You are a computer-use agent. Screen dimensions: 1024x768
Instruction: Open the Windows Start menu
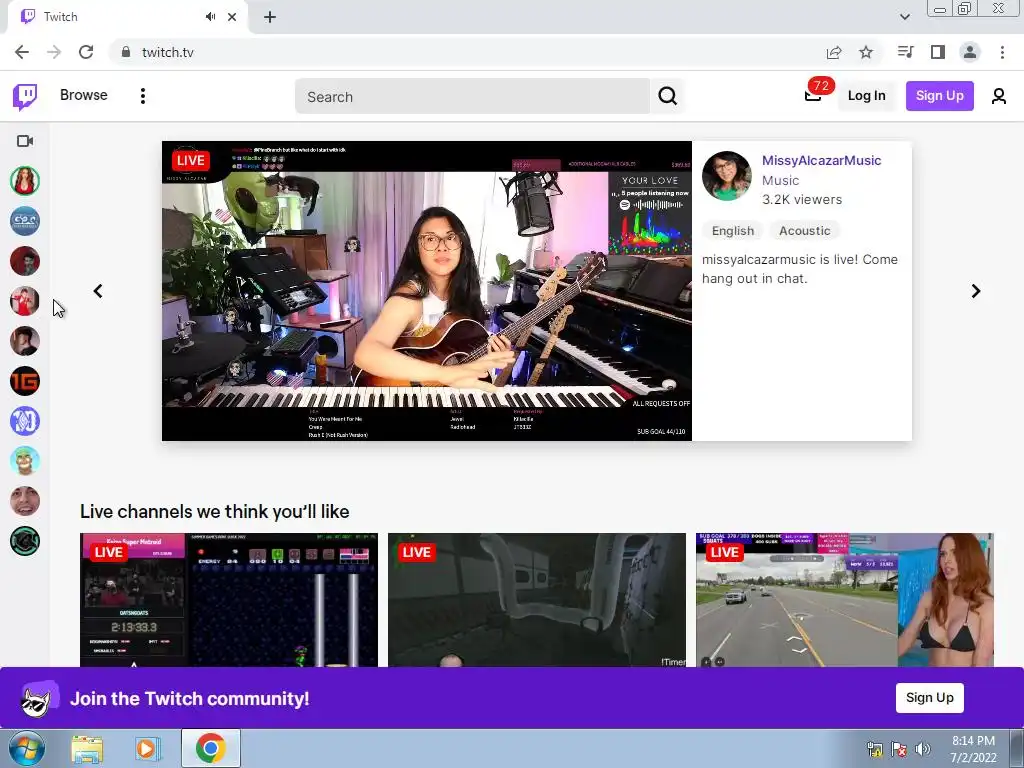tap(26, 748)
